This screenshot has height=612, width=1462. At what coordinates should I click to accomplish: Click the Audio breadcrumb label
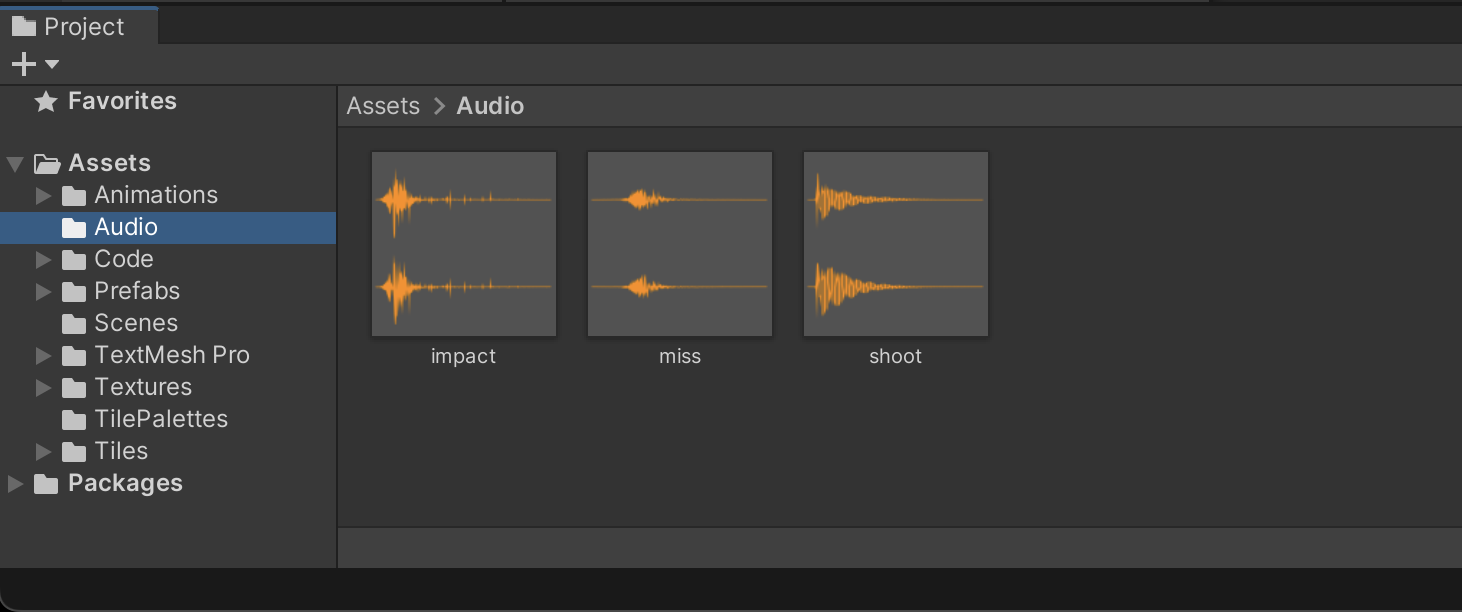point(490,106)
